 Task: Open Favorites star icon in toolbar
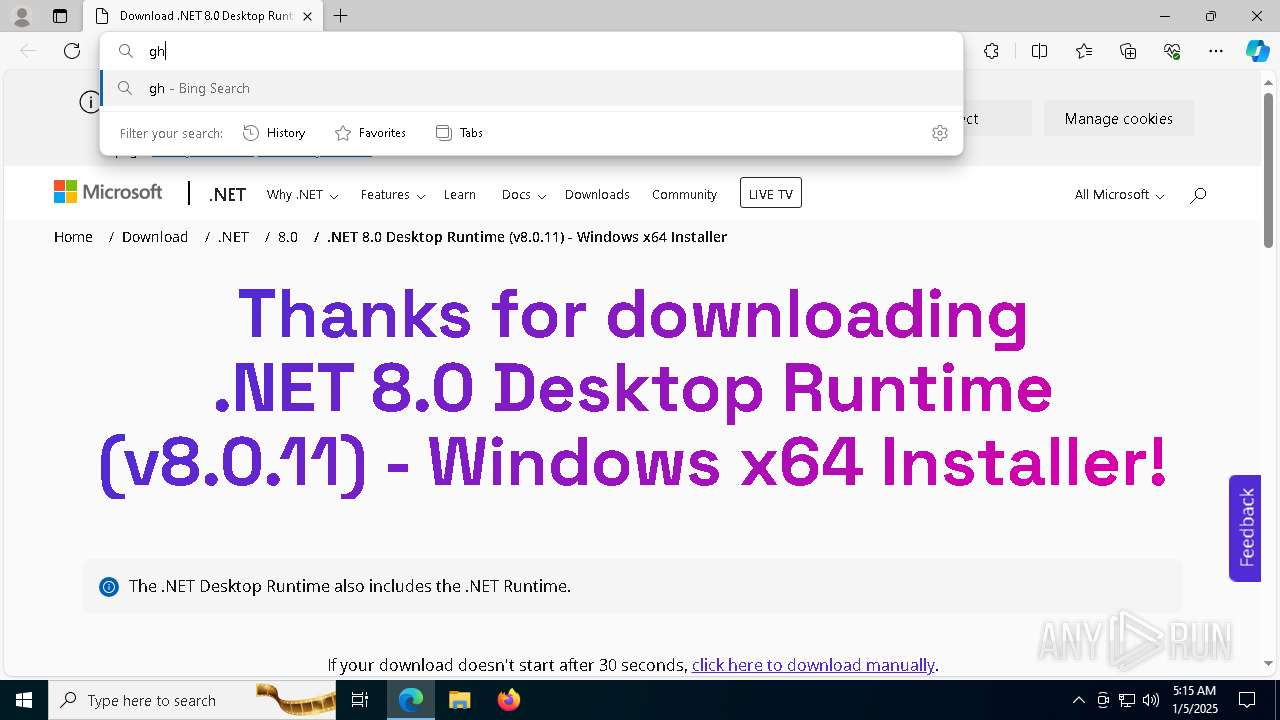(x=1084, y=51)
